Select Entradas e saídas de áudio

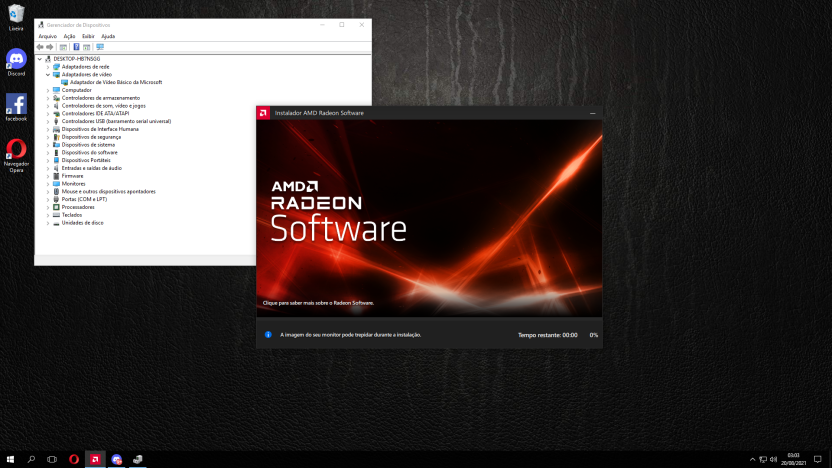click(92, 168)
